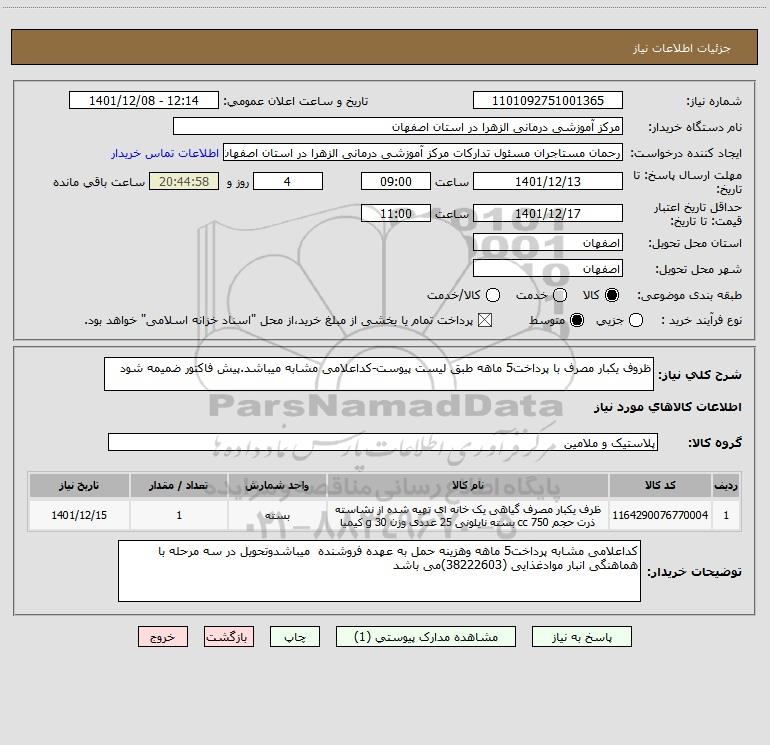Click the buyer organization name field
770x745 pixels.
pos(398,127)
